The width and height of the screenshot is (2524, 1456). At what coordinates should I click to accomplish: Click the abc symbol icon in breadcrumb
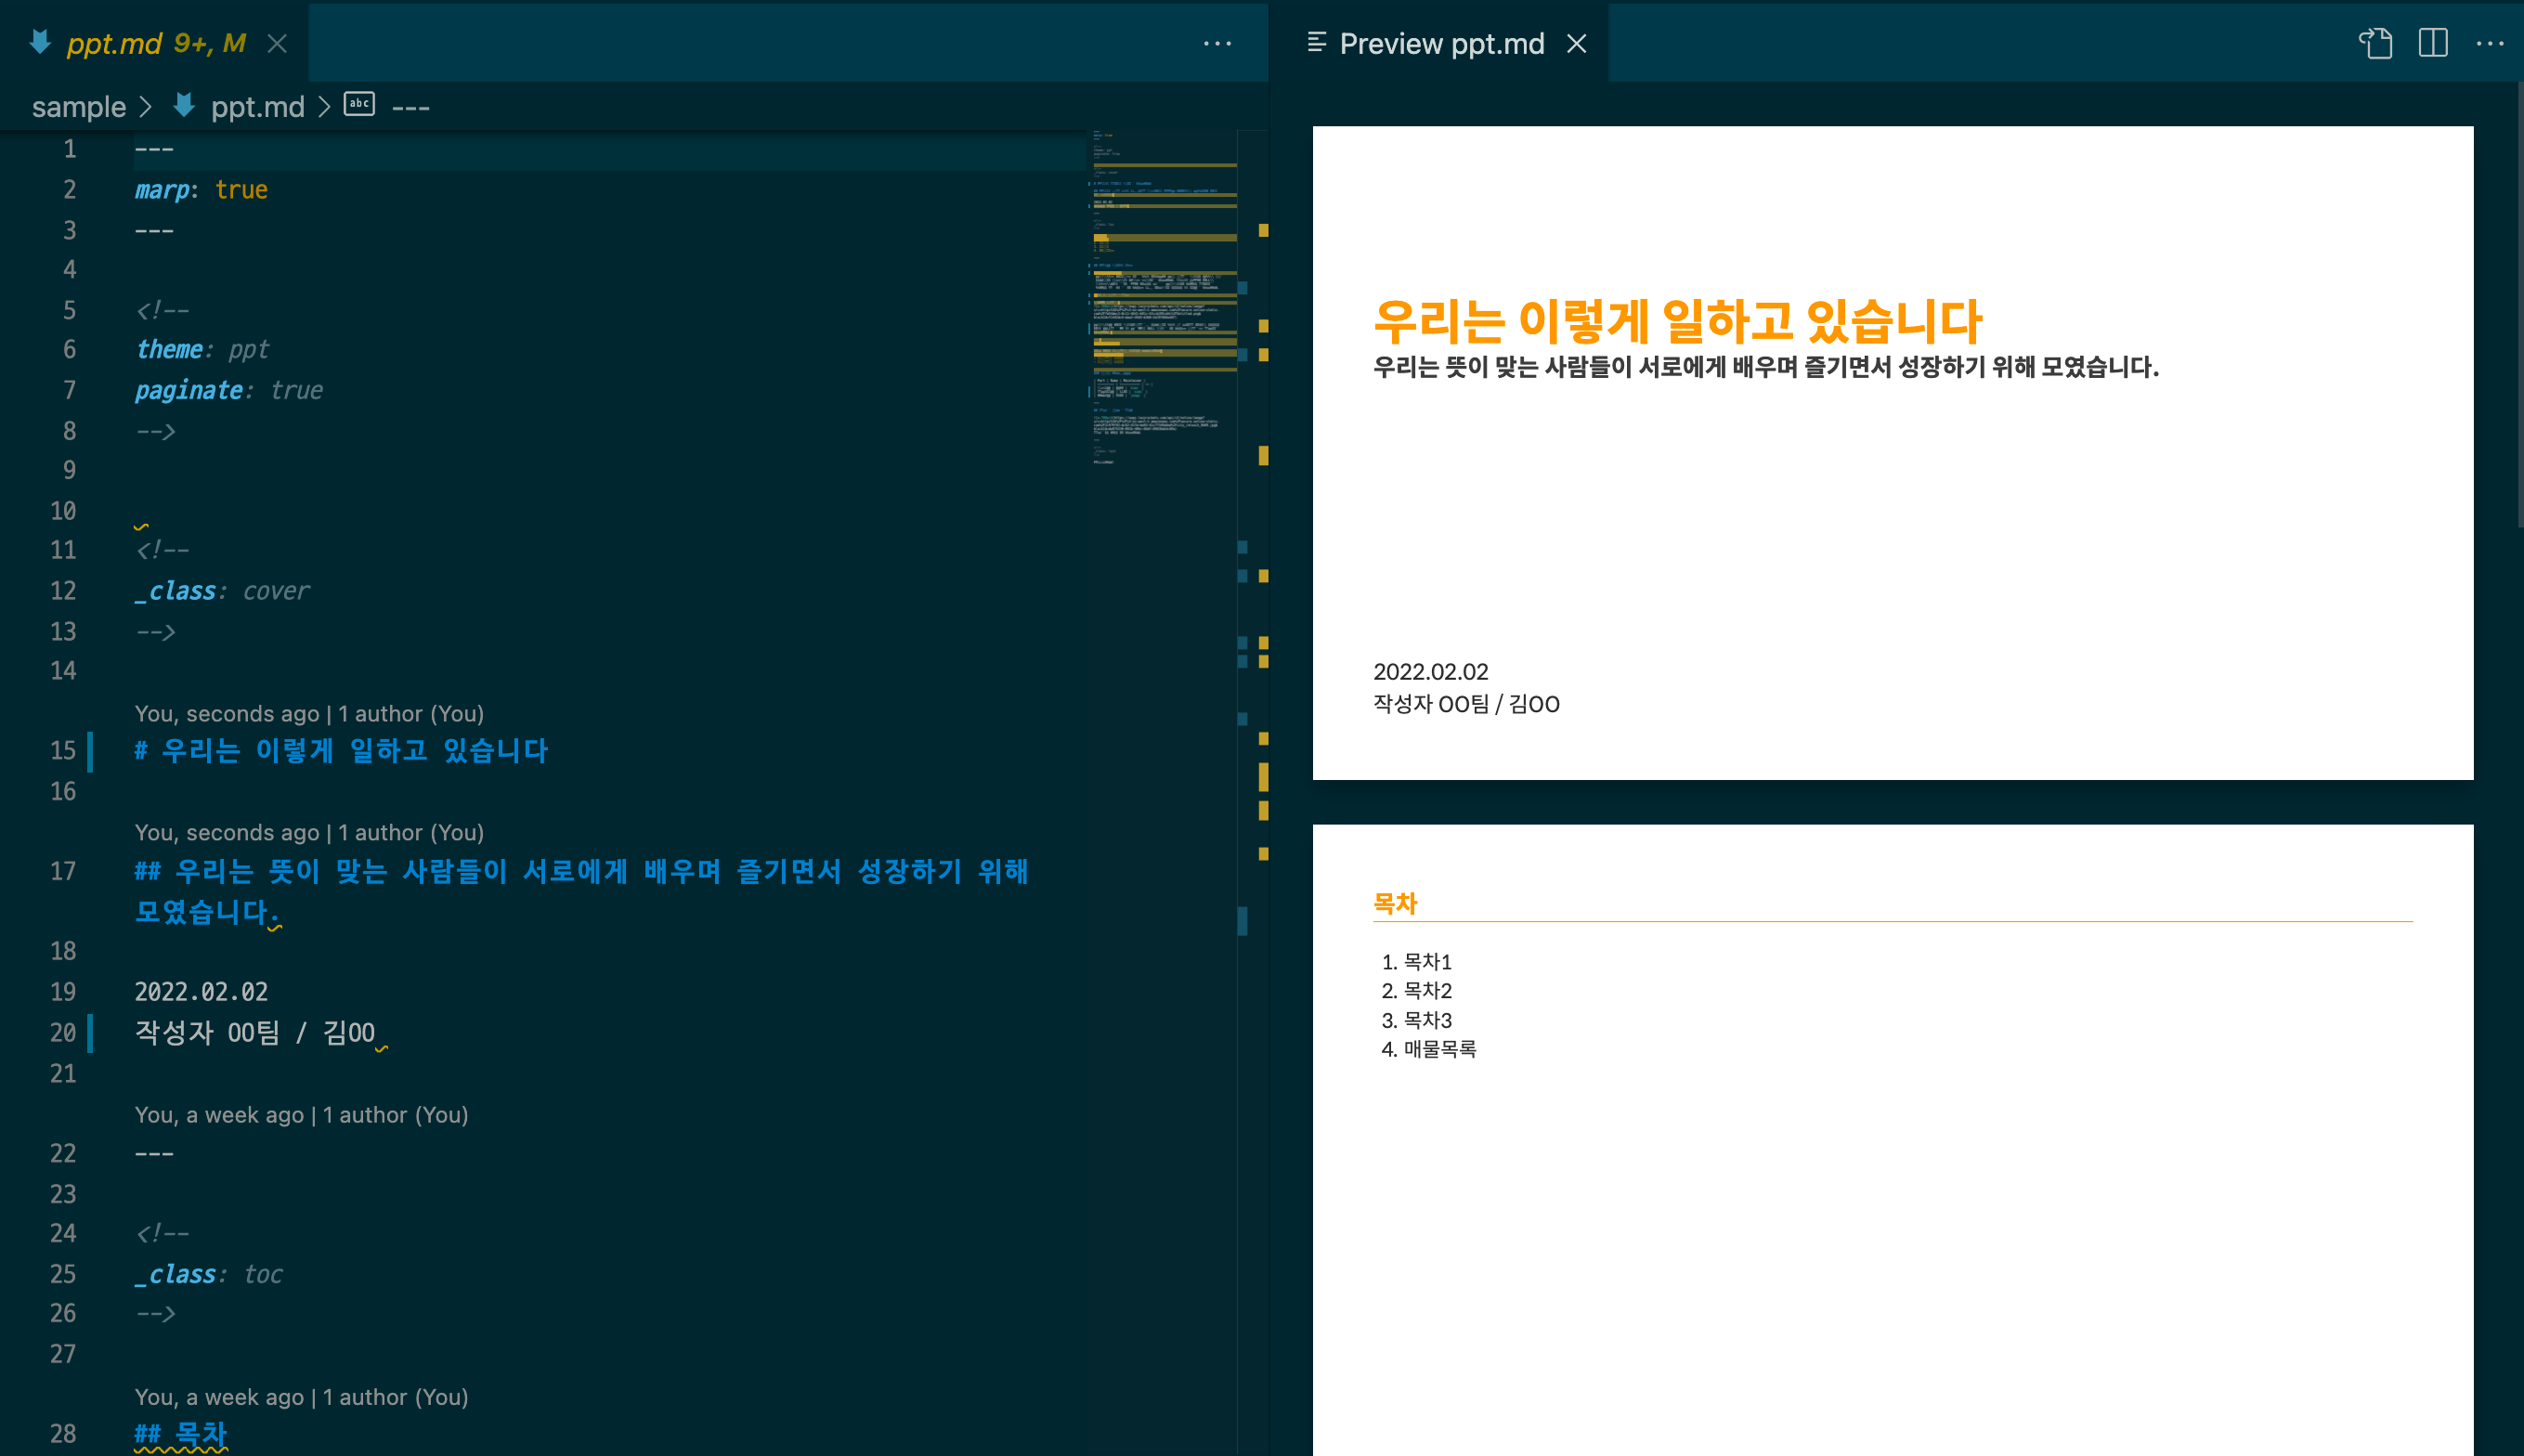coord(359,104)
